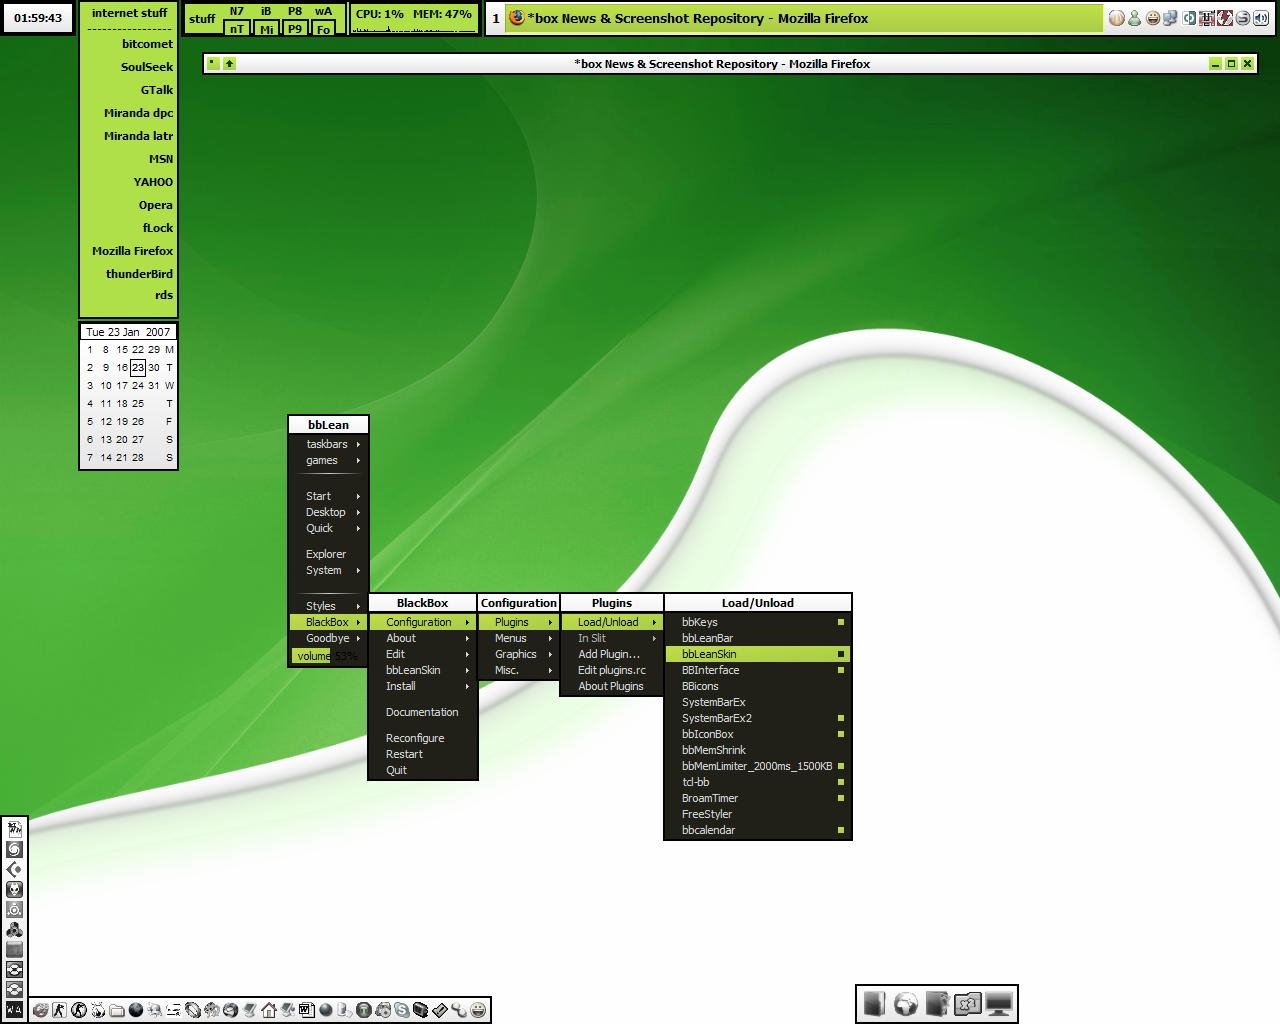Open the folder icon in bottom icon bar
Image resolution: width=1280 pixels, height=1024 pixels.
(x=117, y=1010)
